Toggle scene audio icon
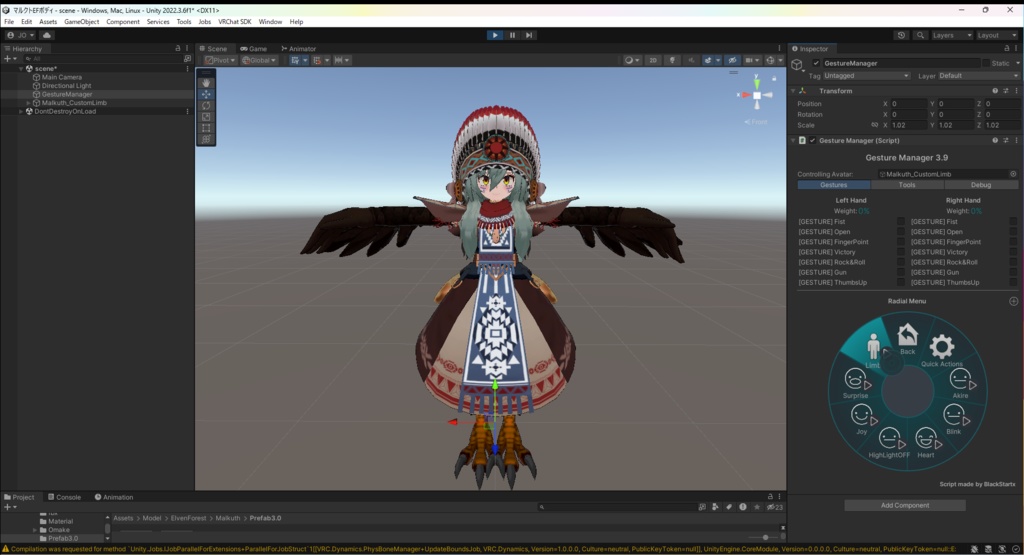 tap(691, 60)
